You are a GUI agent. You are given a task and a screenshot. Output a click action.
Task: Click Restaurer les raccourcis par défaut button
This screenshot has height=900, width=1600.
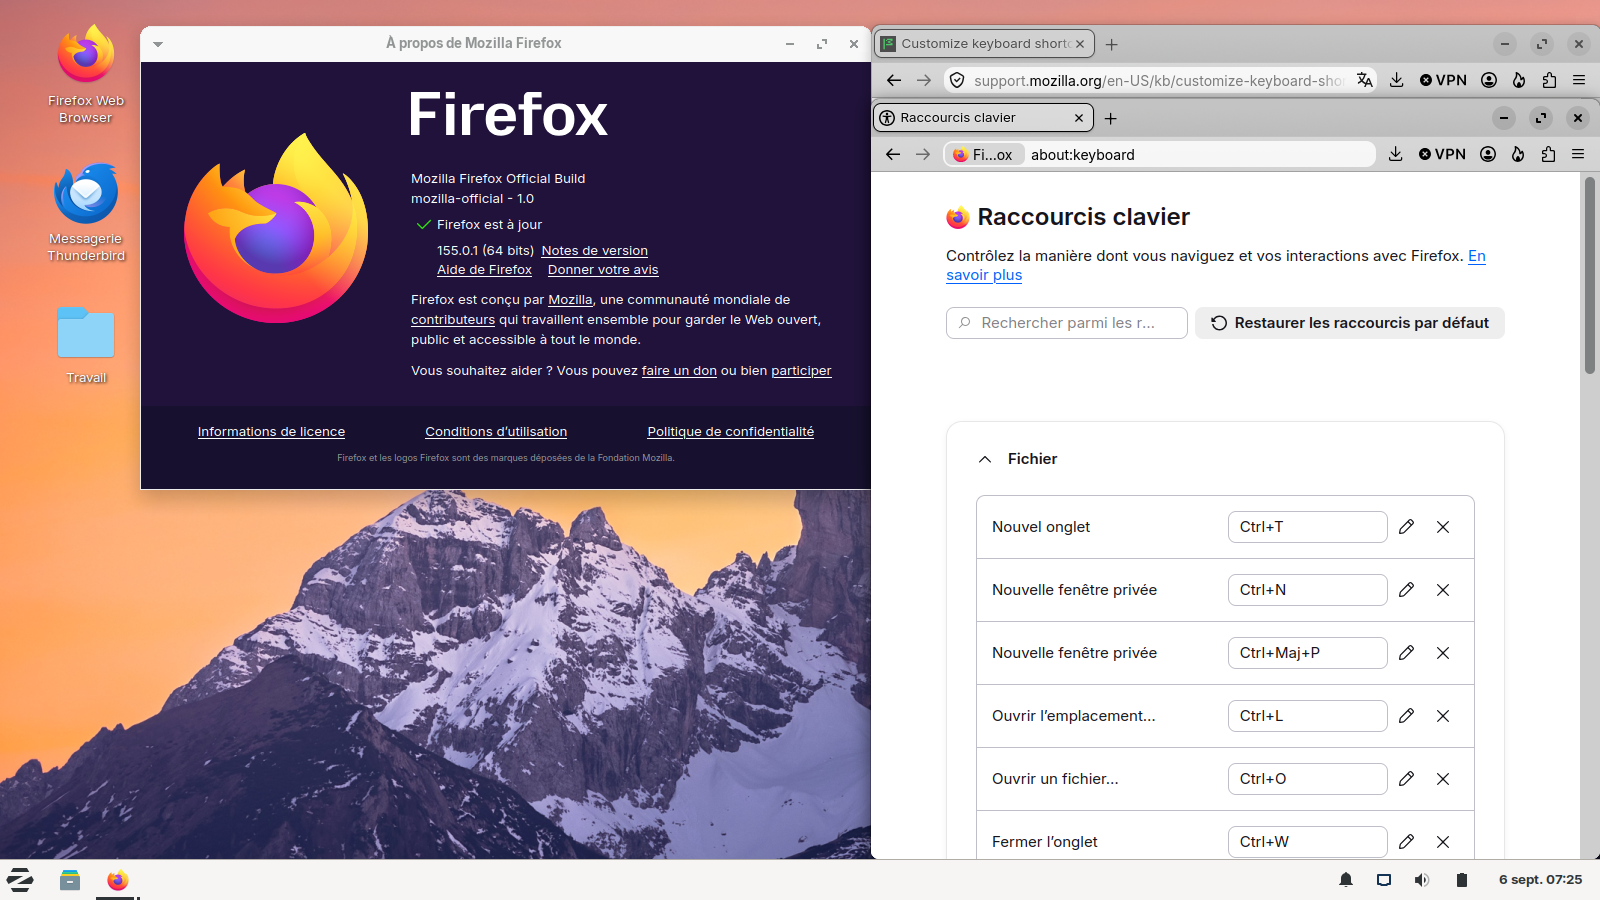click(1350, 323)
